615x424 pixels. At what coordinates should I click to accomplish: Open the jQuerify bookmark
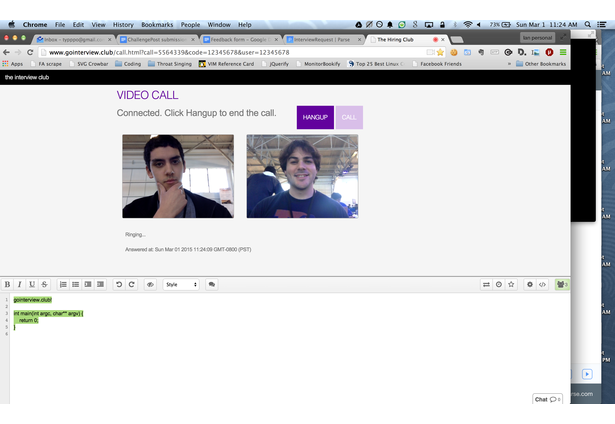point(275,64)
